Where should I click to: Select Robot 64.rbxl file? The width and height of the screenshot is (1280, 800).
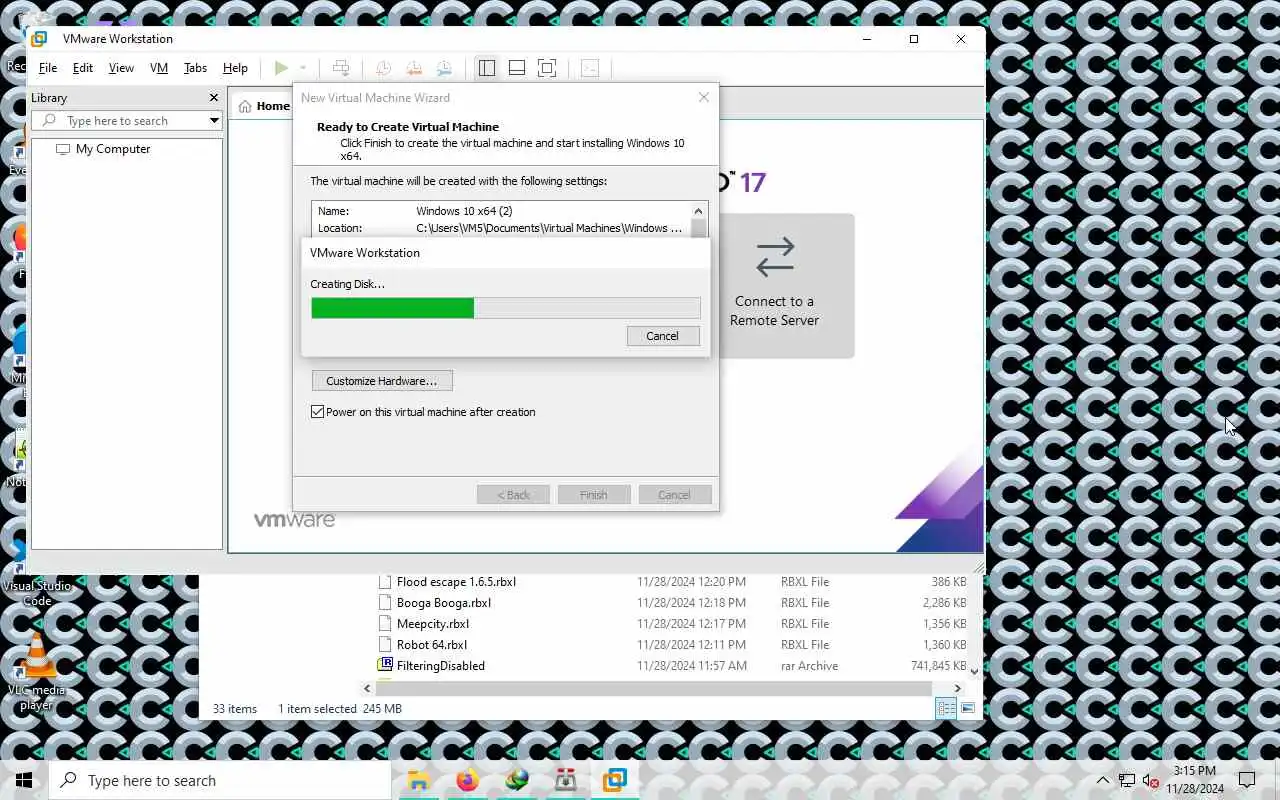pos(431,645)
